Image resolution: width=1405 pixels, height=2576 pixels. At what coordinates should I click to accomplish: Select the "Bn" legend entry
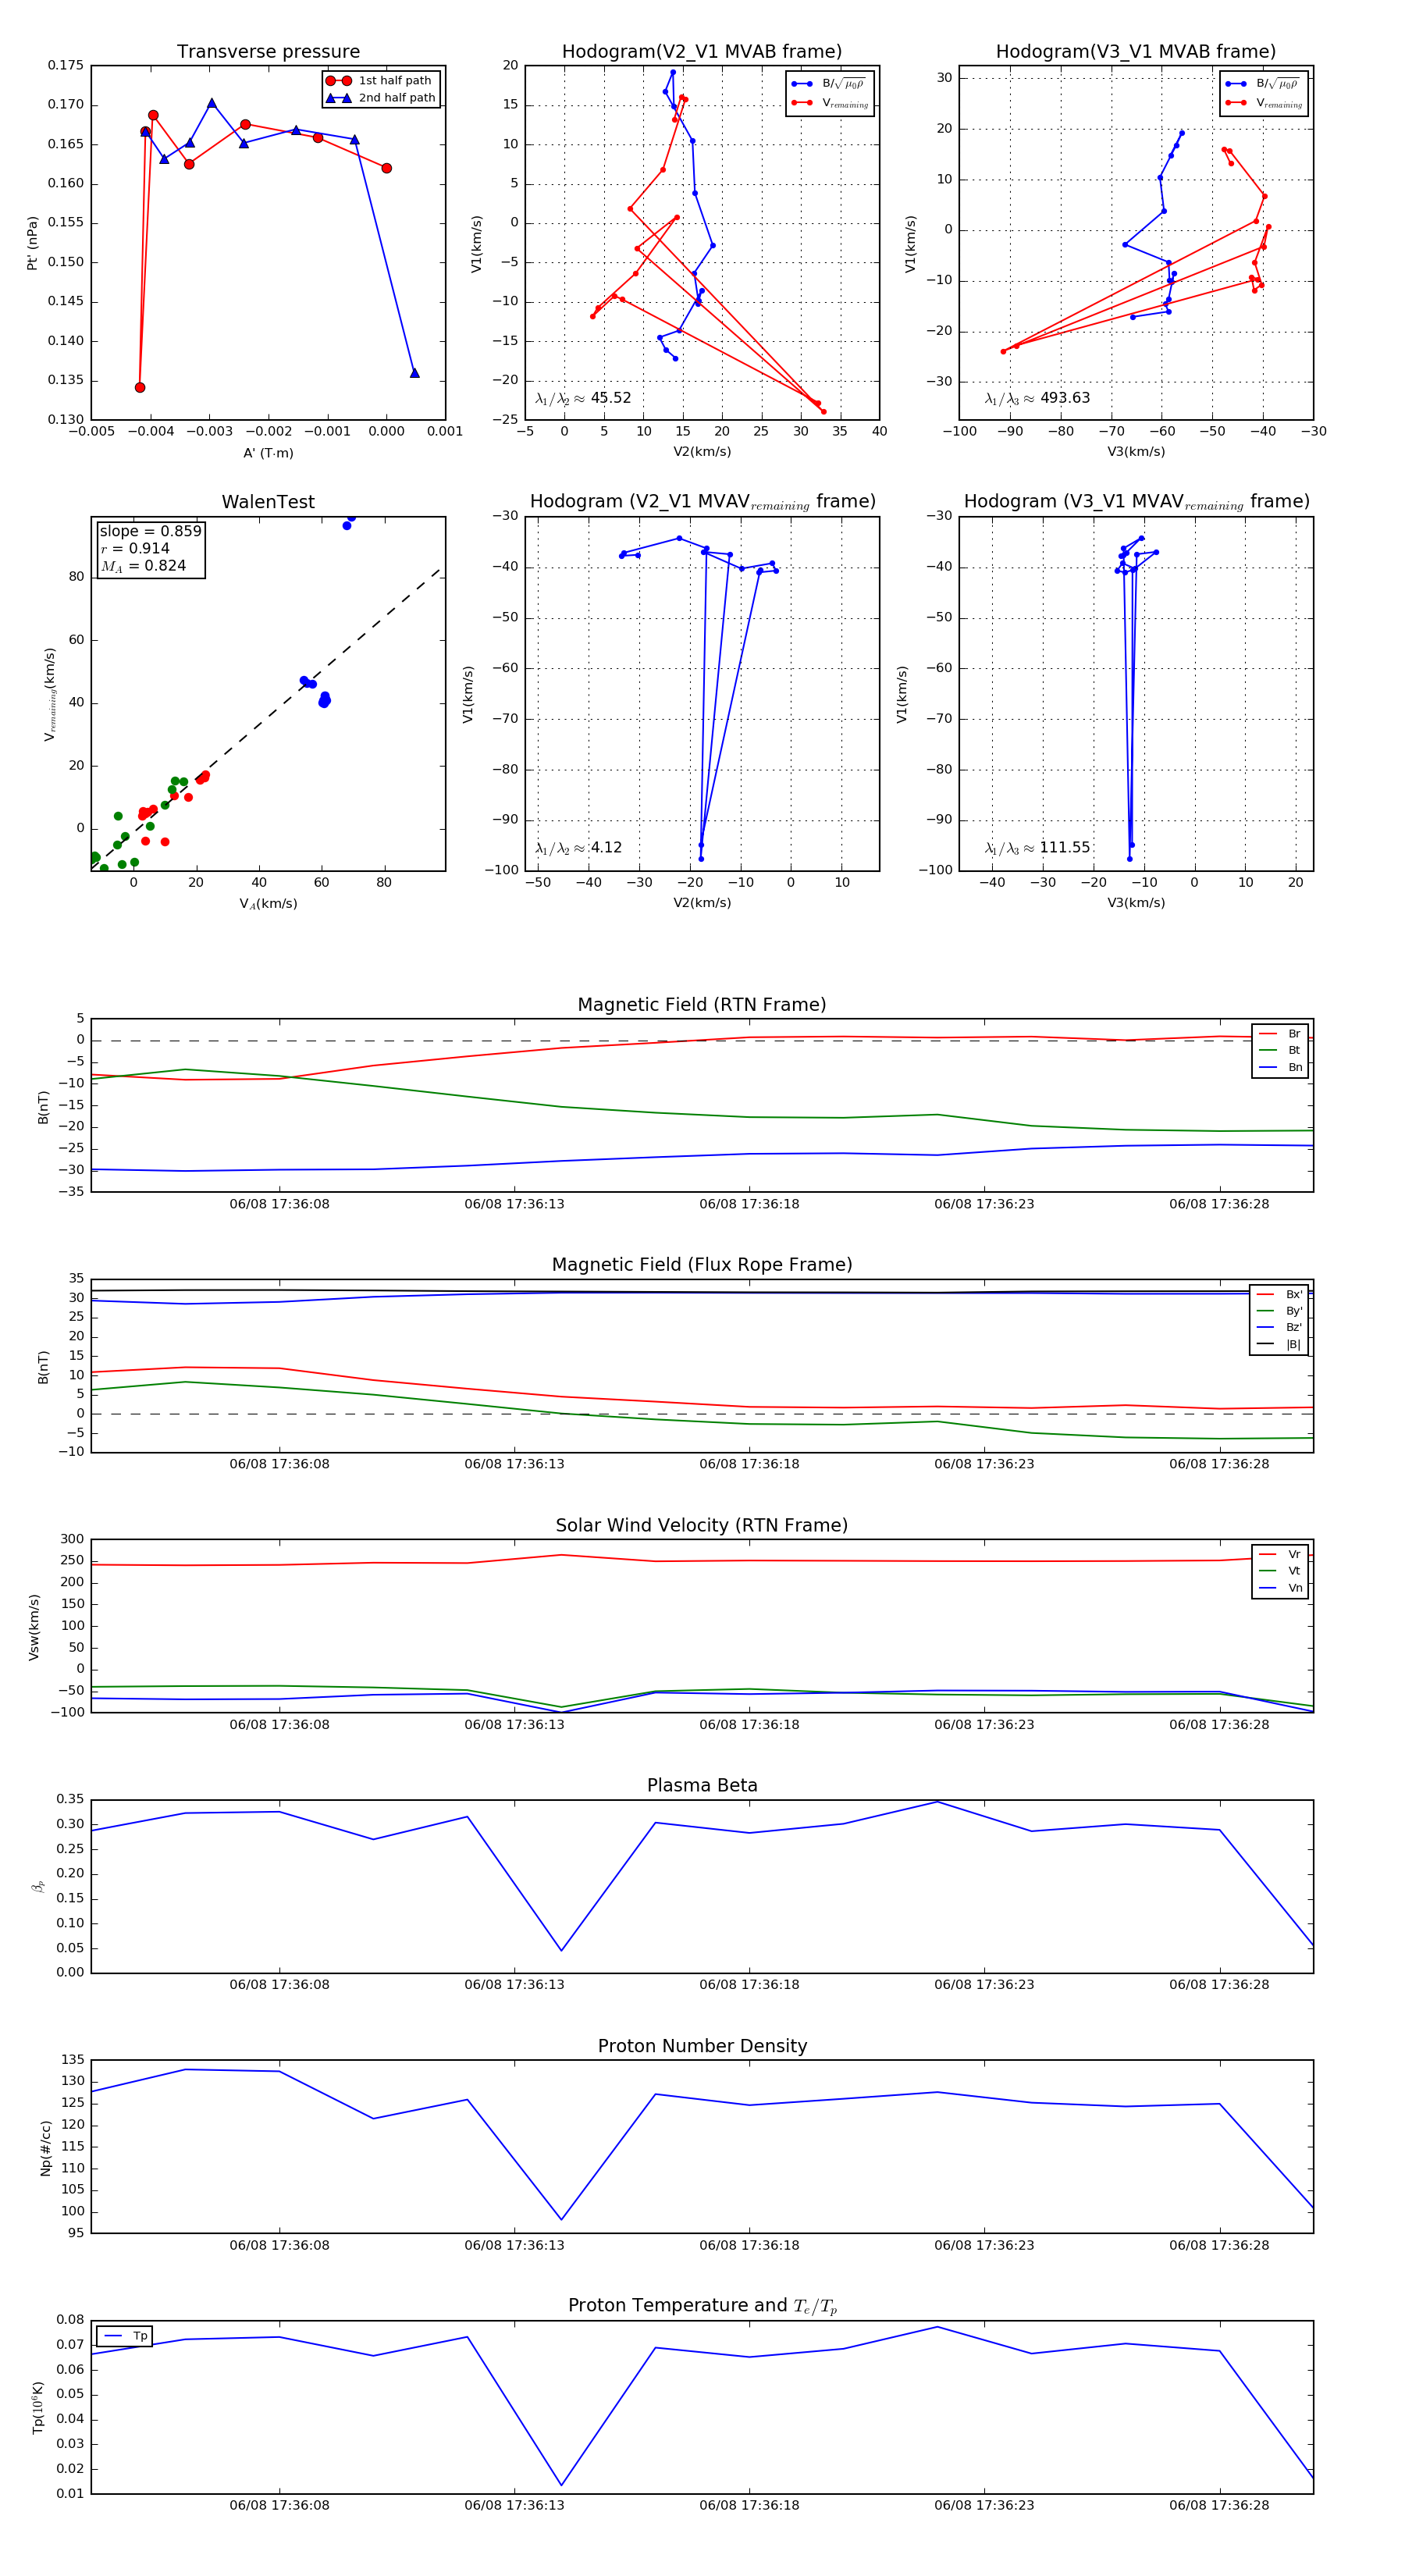tap(1280, 1068)
